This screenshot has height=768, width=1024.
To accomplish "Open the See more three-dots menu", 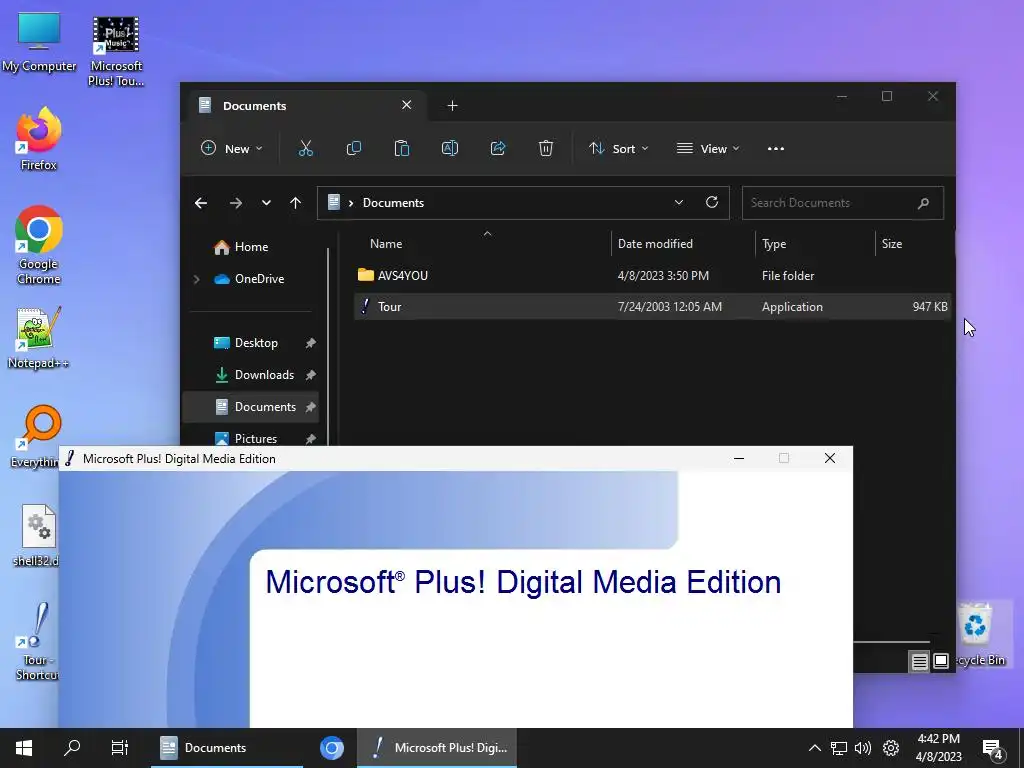I will coord(776,148).
